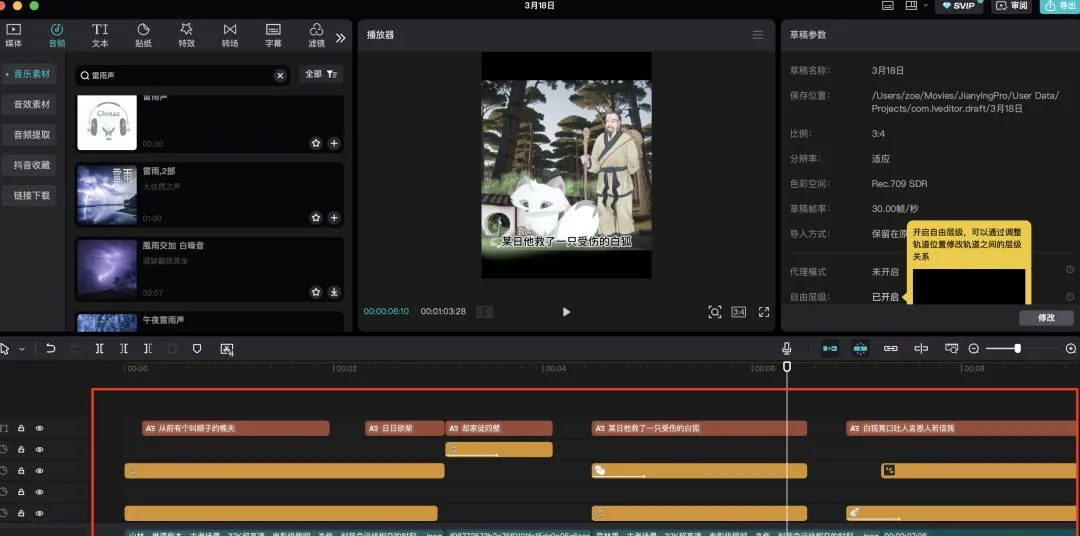Viewport: 1080px width, 536px height.
Task: Download the 風雨交加 白噪音 track
Action: pyautogui.click(x=334, y=292)
